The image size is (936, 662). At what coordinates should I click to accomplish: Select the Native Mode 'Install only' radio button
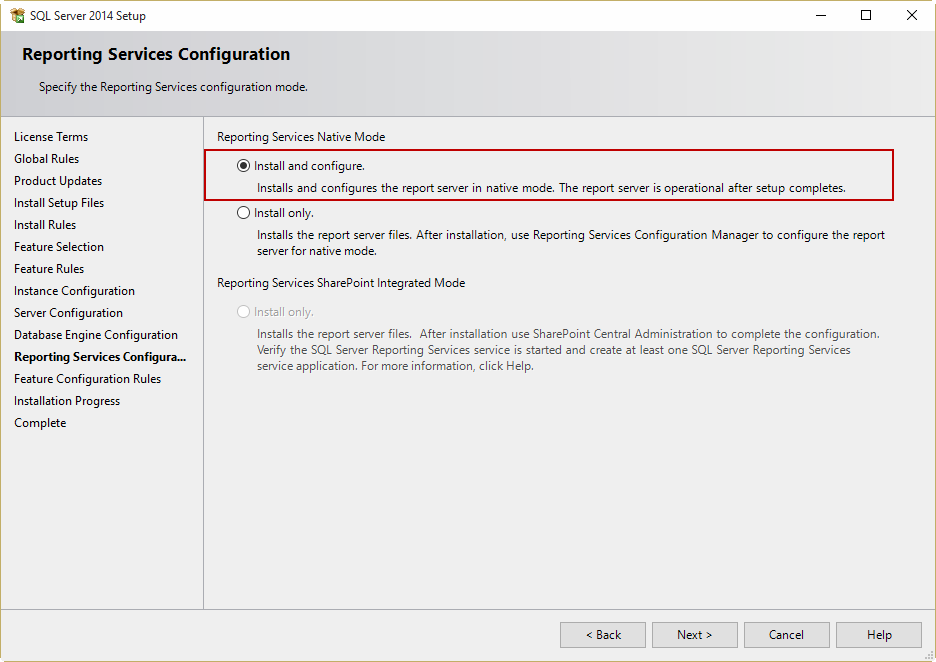pos(244,213)
